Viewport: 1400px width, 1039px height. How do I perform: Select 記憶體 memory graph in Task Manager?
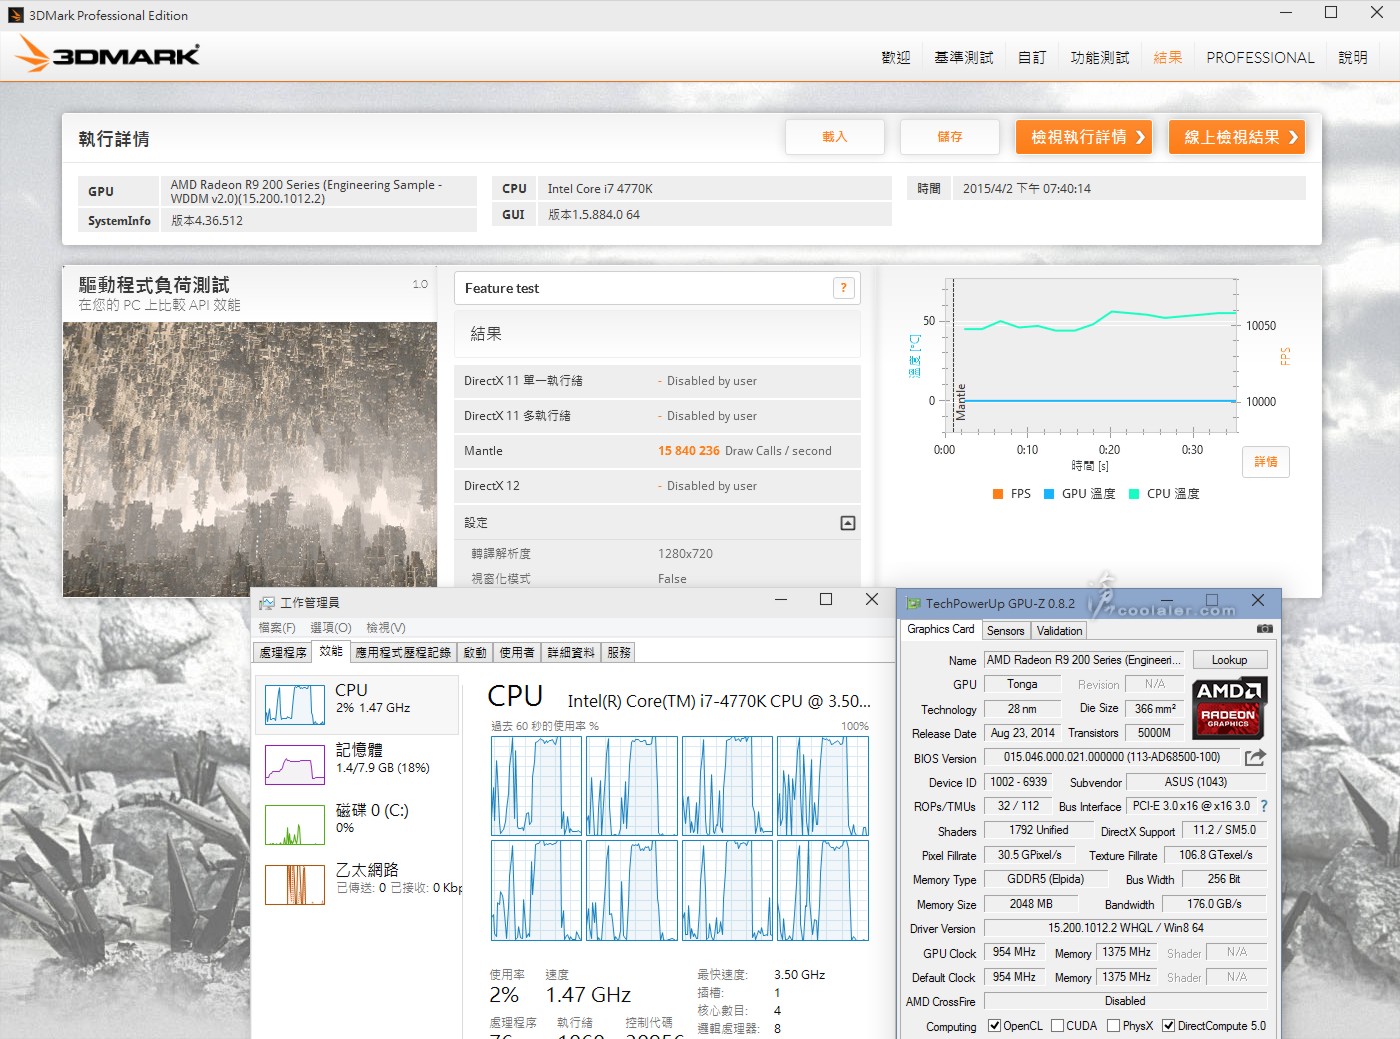295,764
